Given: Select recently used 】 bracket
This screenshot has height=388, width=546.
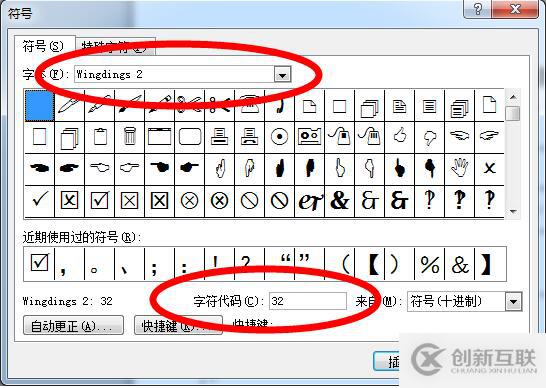Looking at the screenshot, I should tap(489, 264).
